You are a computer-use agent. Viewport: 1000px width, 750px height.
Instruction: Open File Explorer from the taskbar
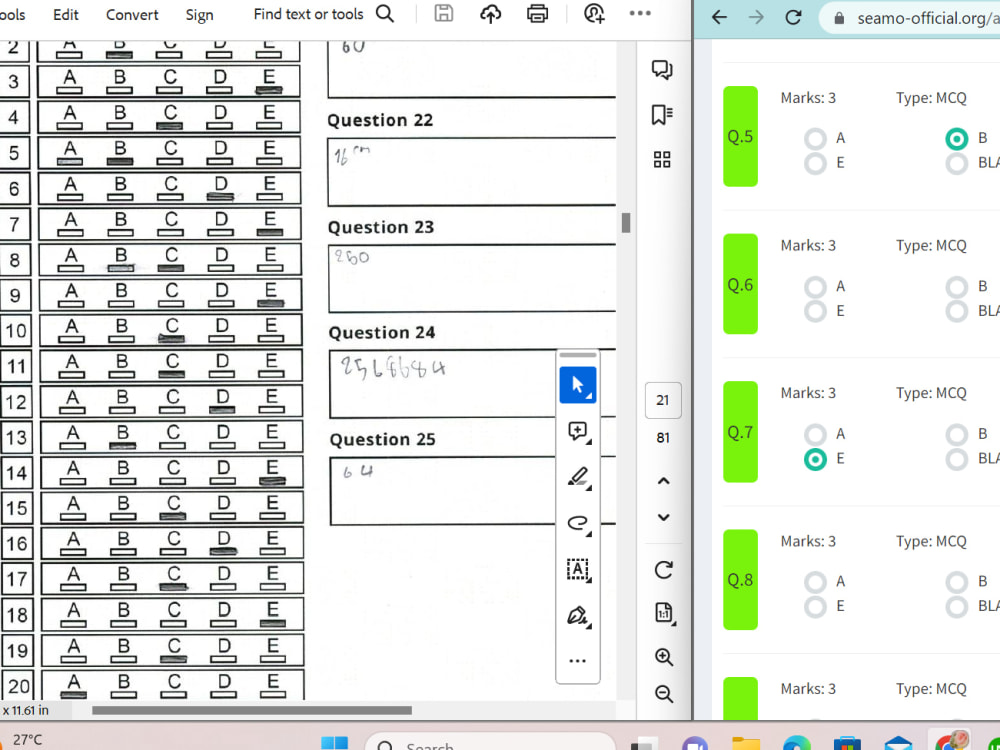pyautogui.click(x=746, y=743)
